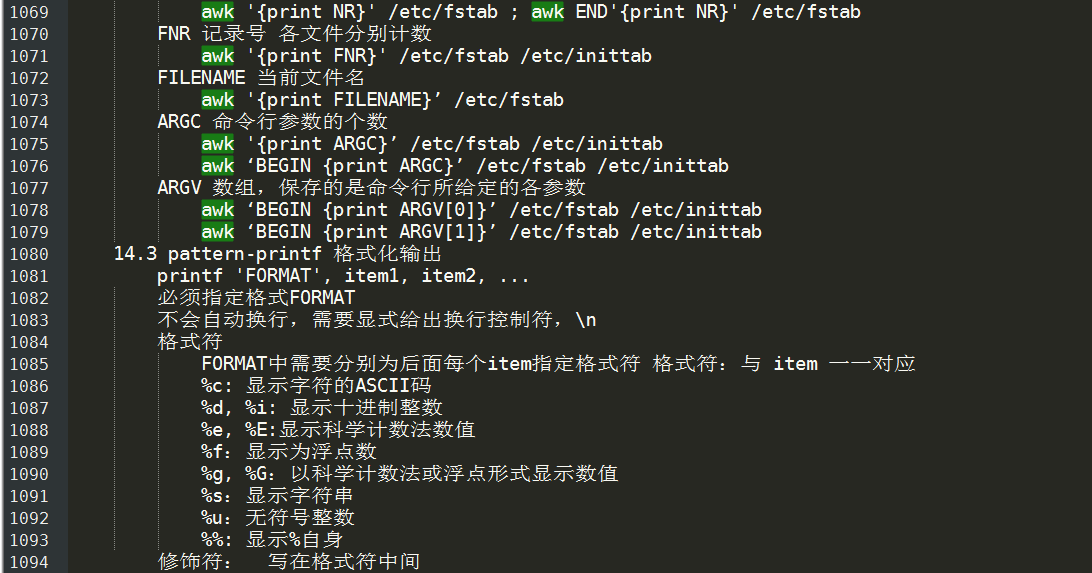
Task: Click the '%c: 显示字符的ASCII码' line
Action: (316, 386)
